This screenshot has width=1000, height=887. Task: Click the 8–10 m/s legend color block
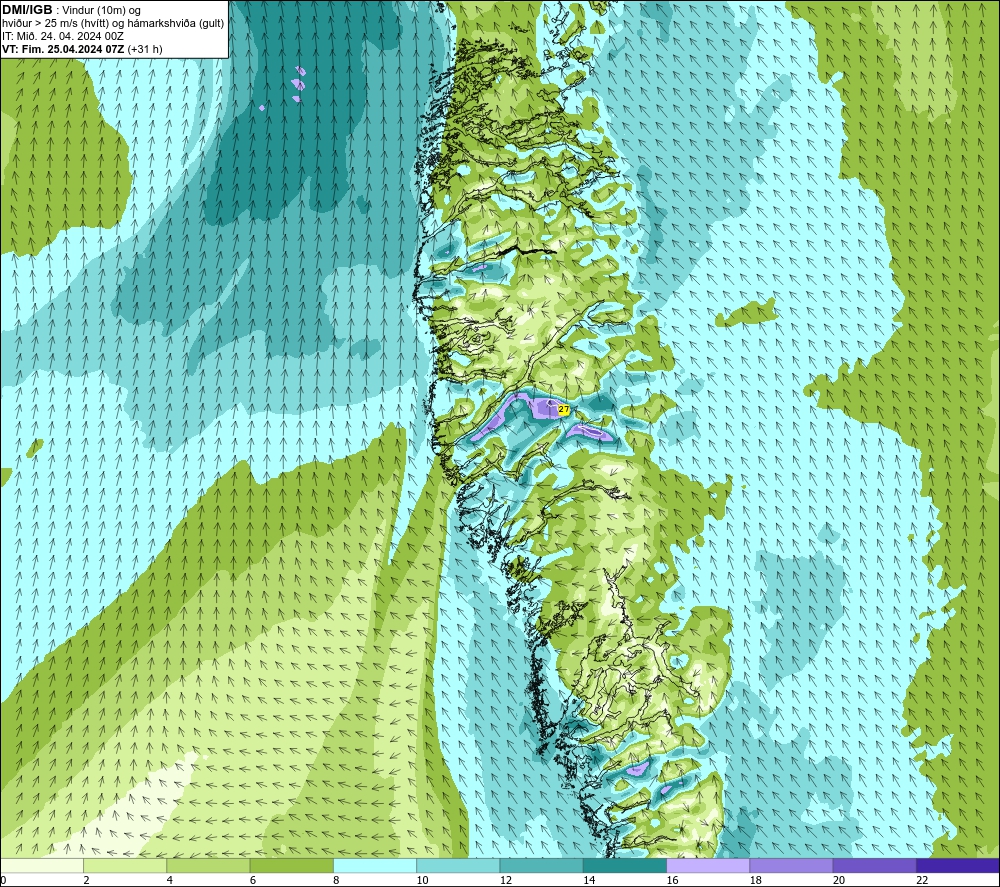375,865
